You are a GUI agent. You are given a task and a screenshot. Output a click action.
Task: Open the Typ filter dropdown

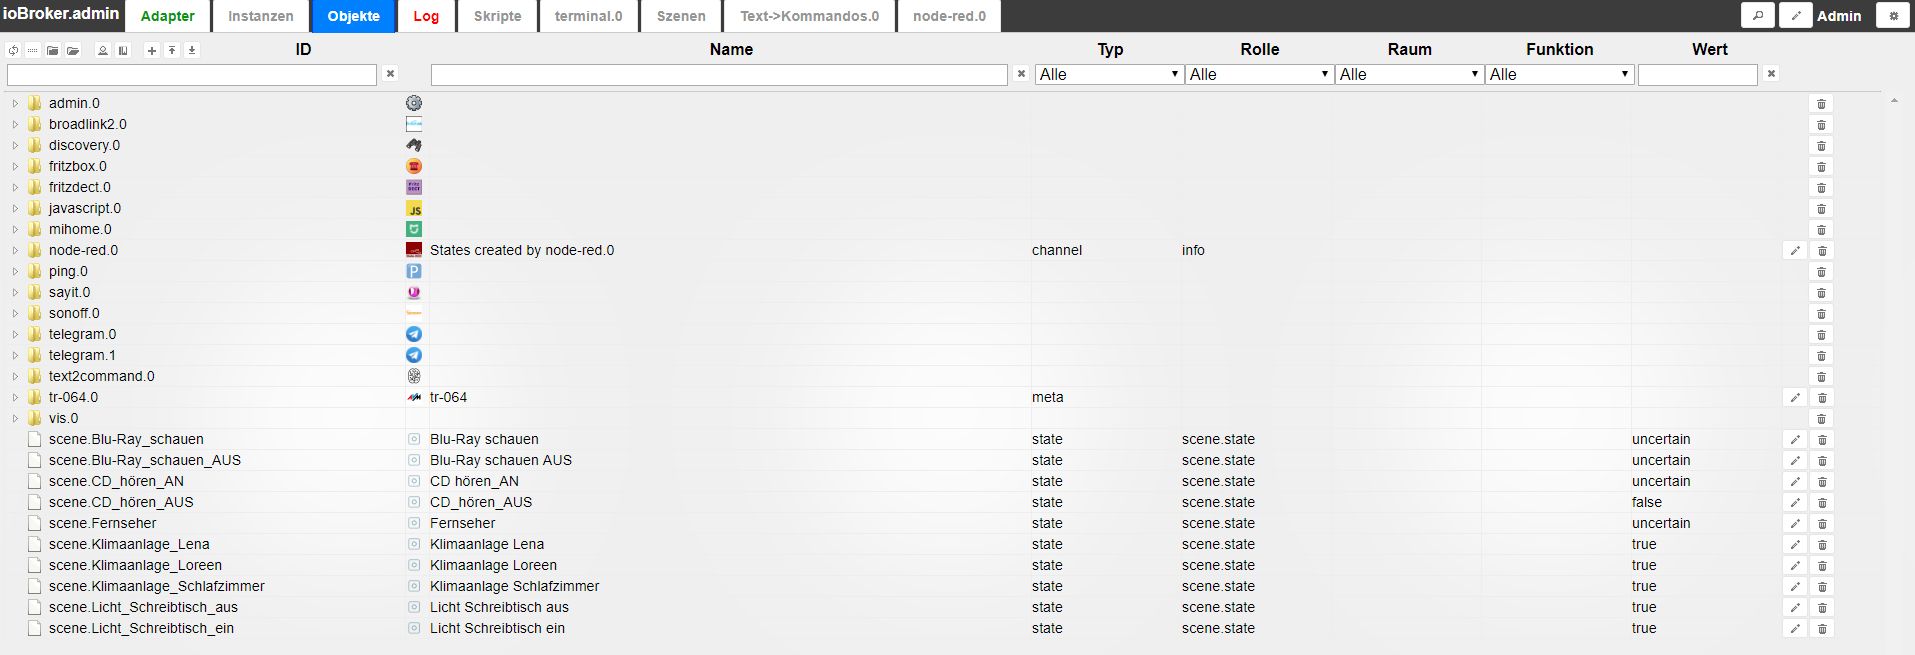[1109, 74]
